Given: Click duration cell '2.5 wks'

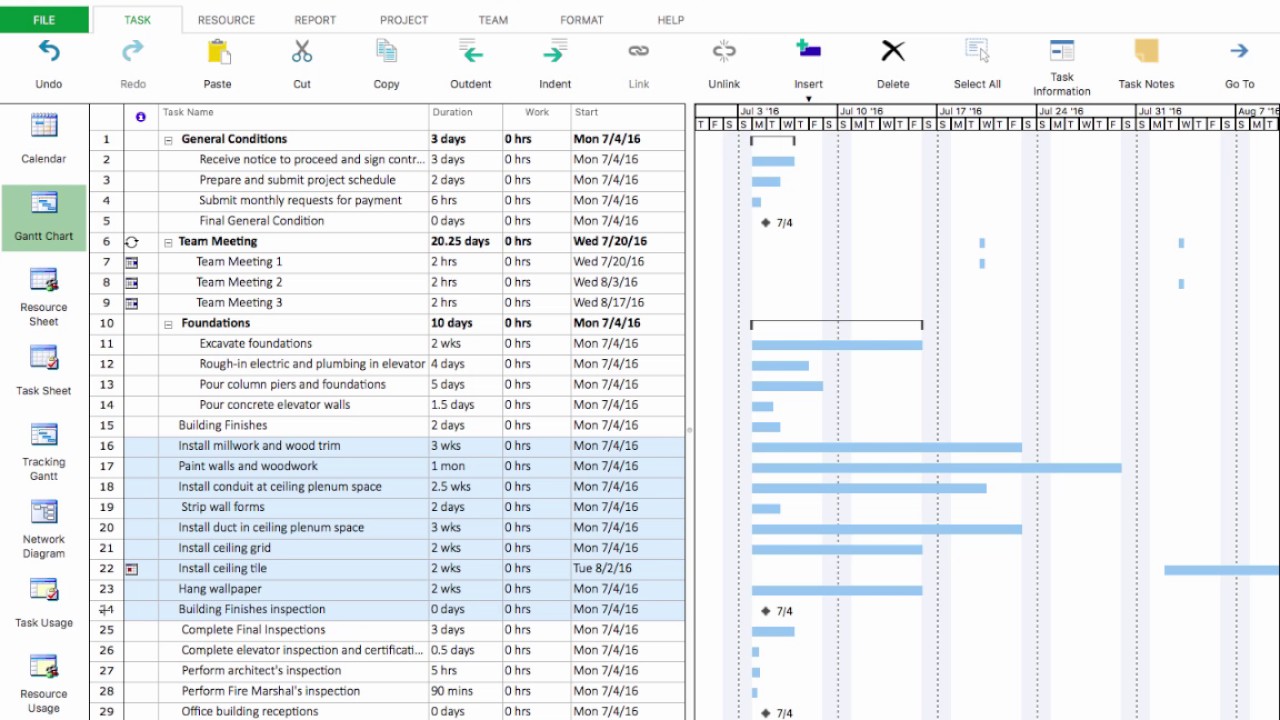Looking at the screenshot, I should [x=465, y=487].
